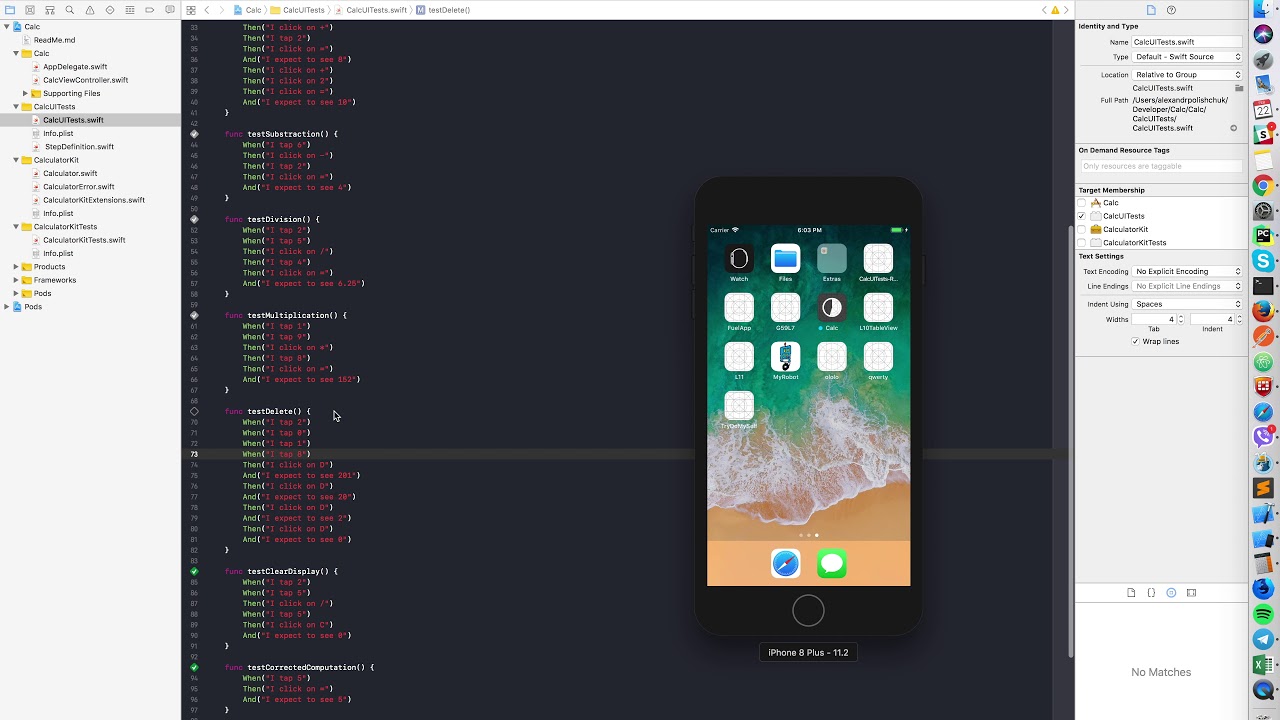This screenshot has width=1280, height=720.
Task: Select CalculatorError.swift in navigator
Action: (x=78, y=187)
